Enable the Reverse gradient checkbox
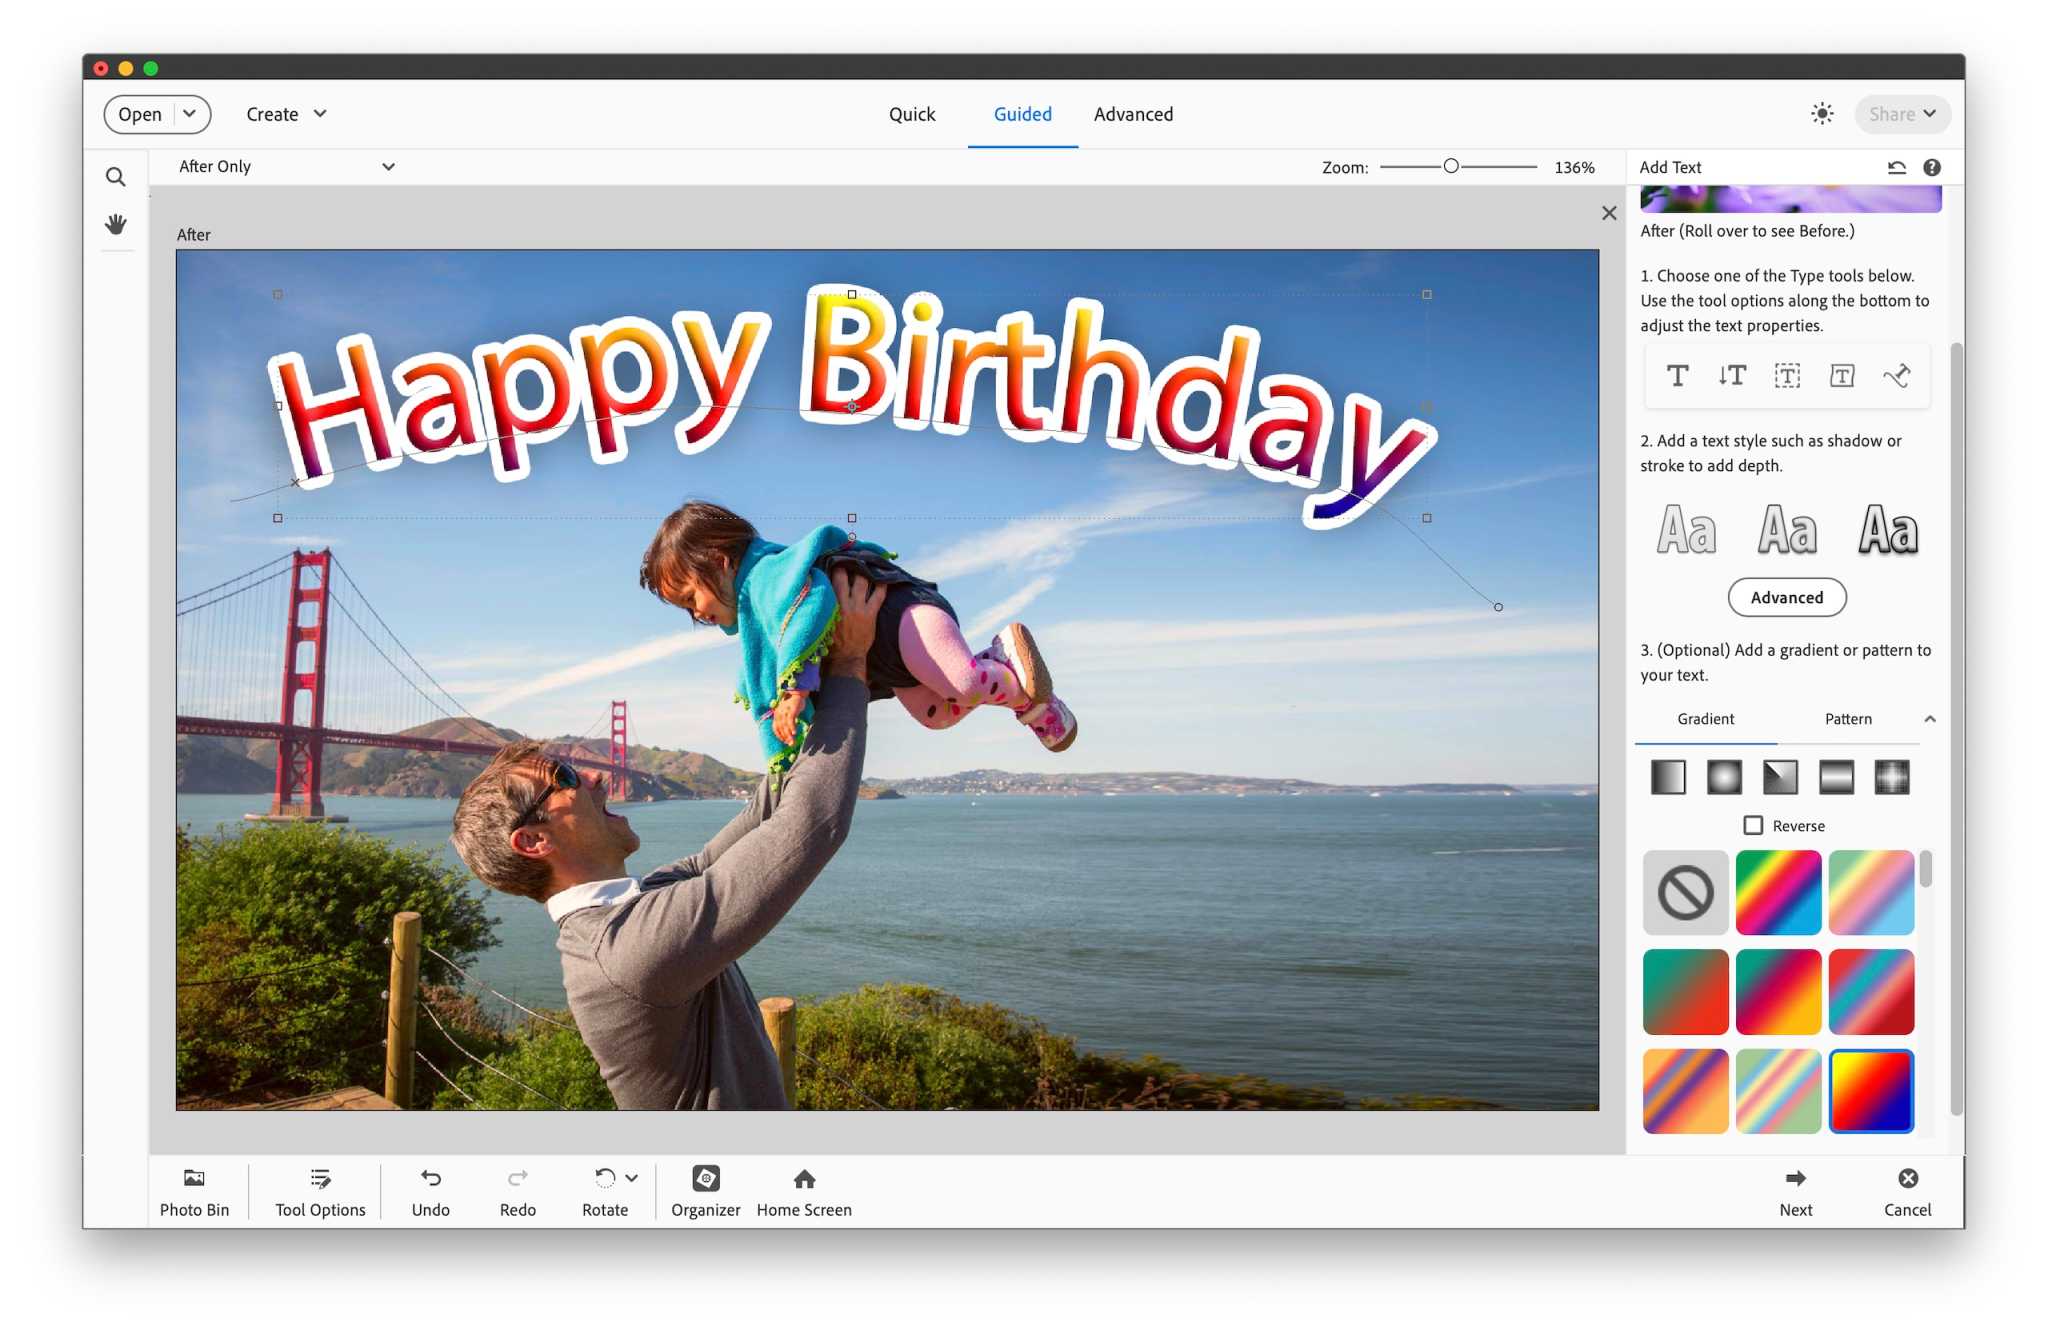 (1752, 825)
